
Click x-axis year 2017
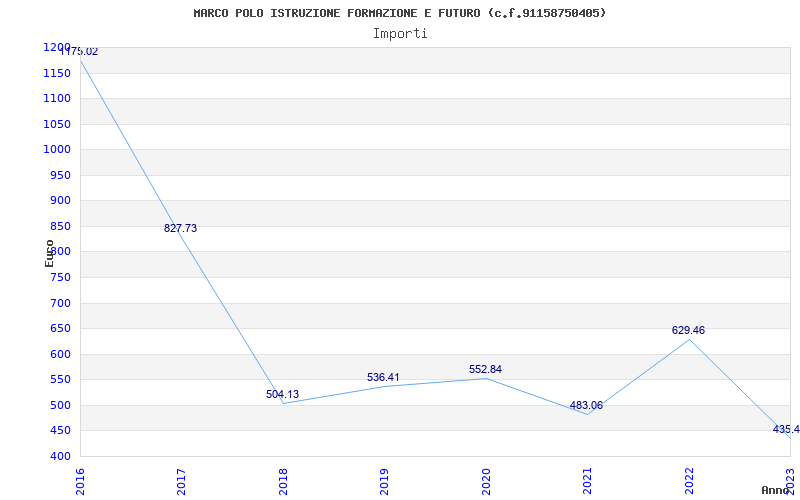(182, 482)
